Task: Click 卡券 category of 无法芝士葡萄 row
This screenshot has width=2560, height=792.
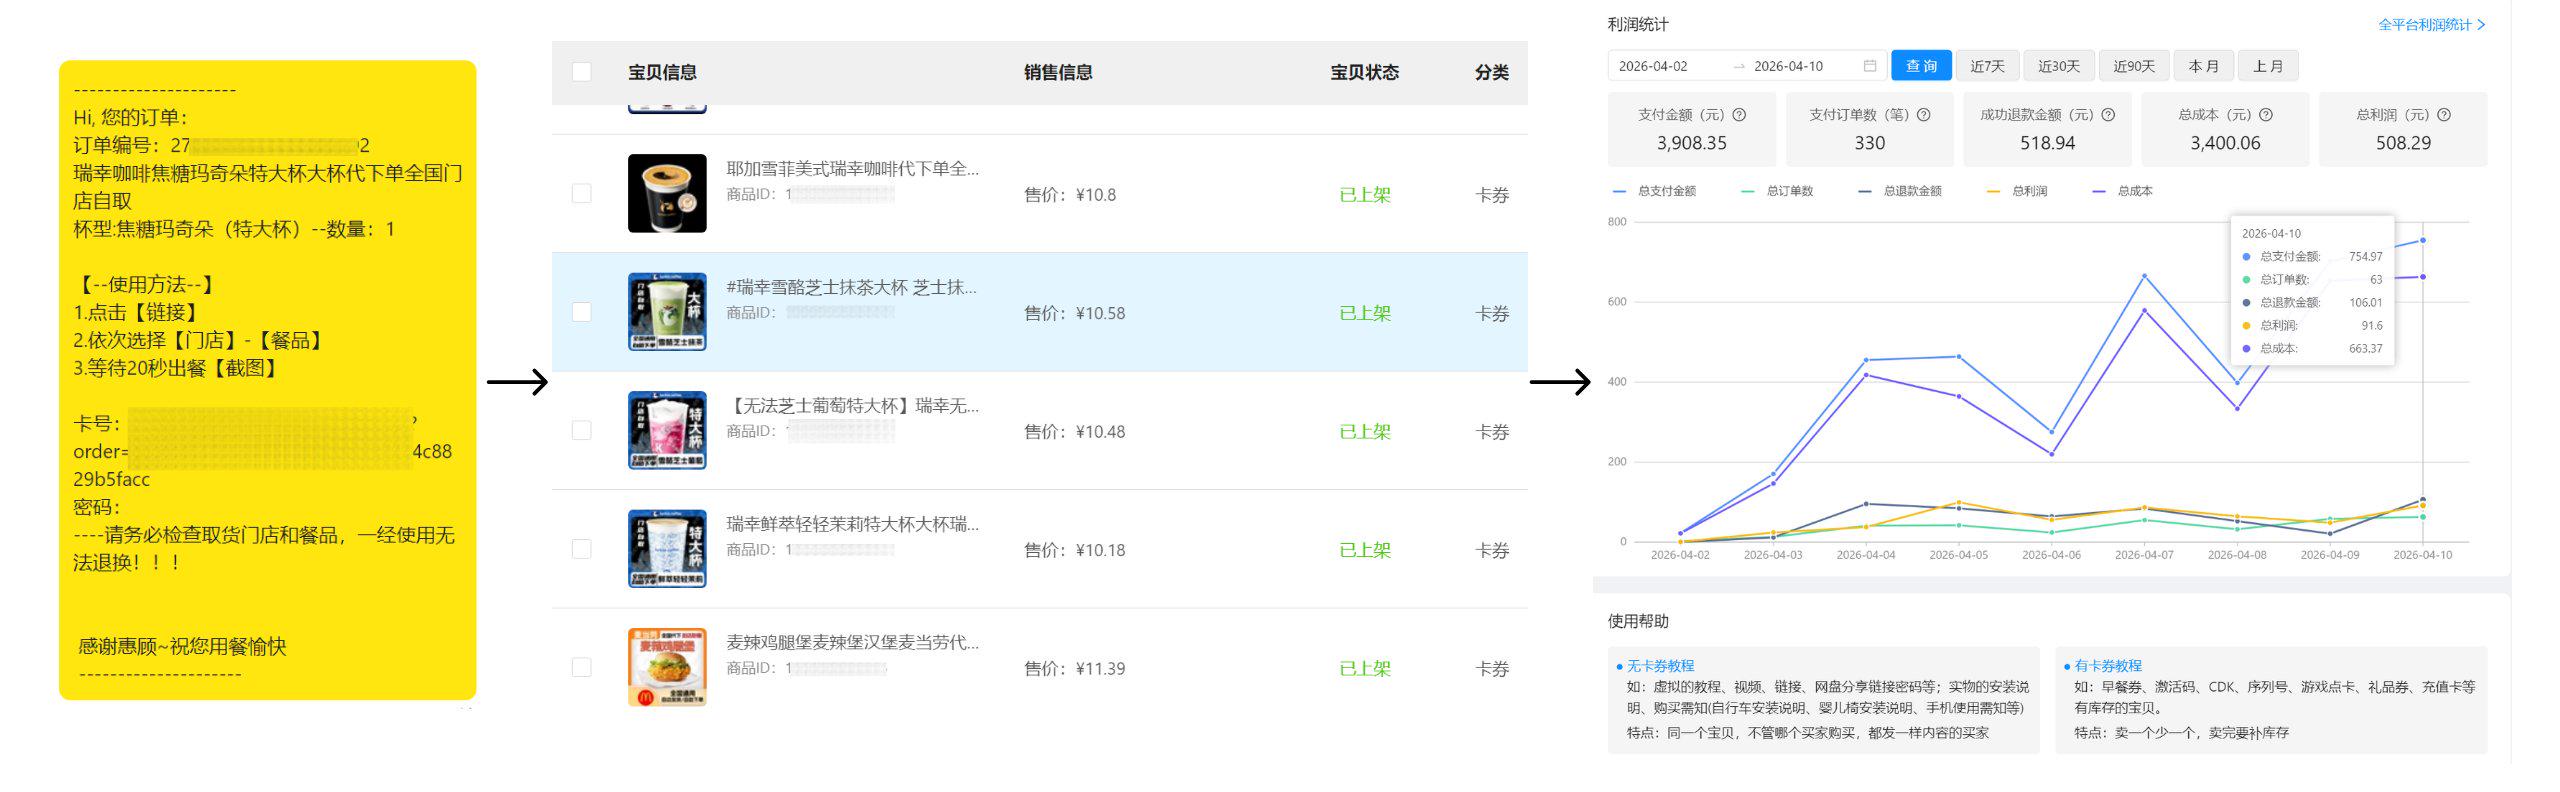Action: (1492, 432)
